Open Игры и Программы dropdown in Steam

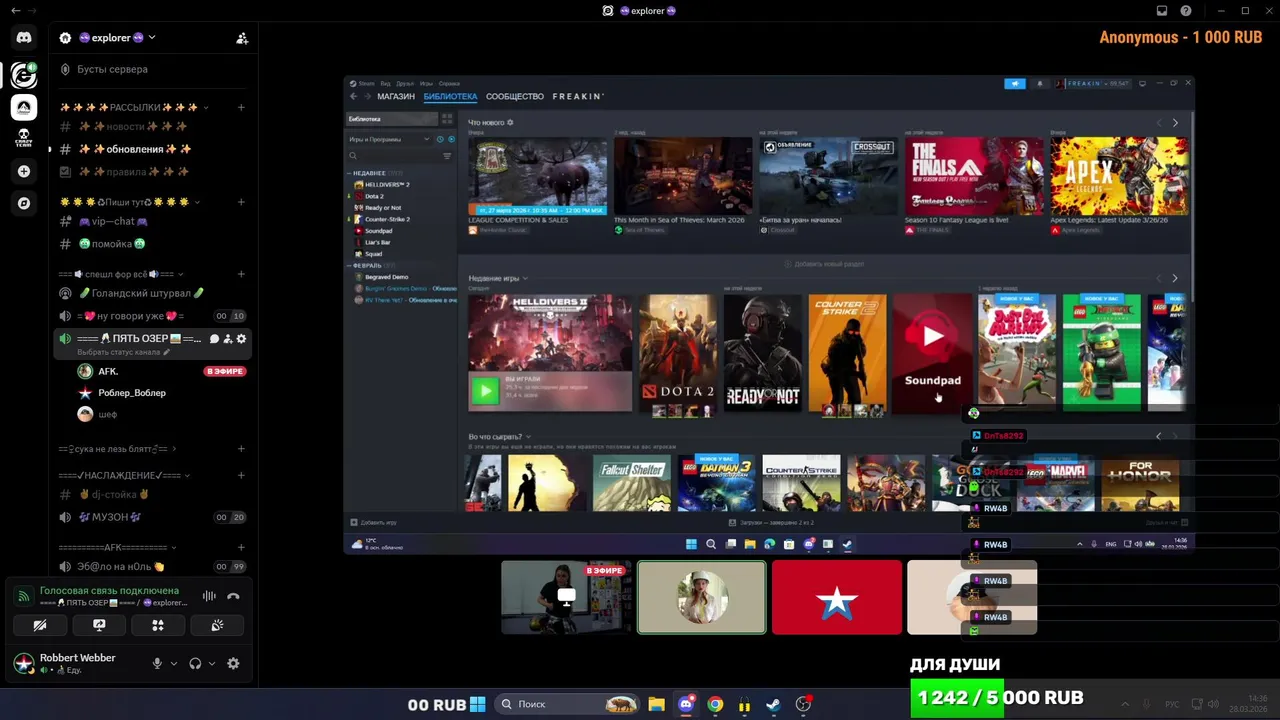coord(389,139)
